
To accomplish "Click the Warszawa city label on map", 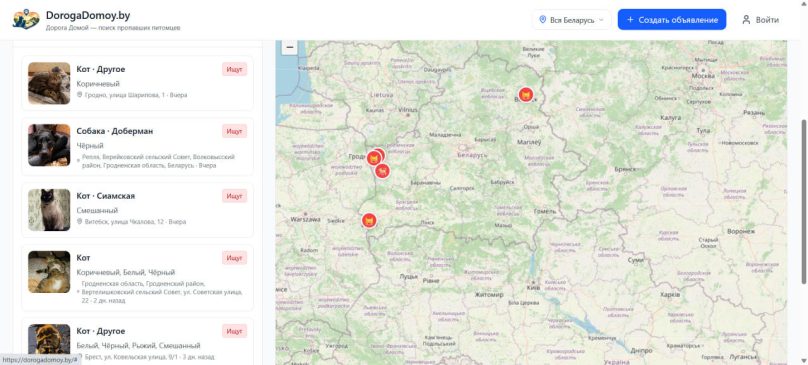I will pos(306,219).
